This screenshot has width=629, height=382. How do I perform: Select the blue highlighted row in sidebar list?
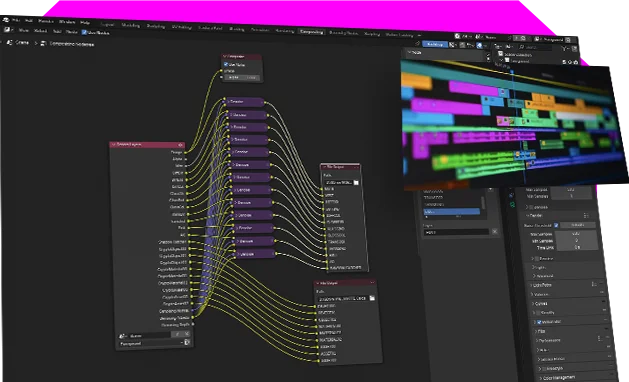452,211
